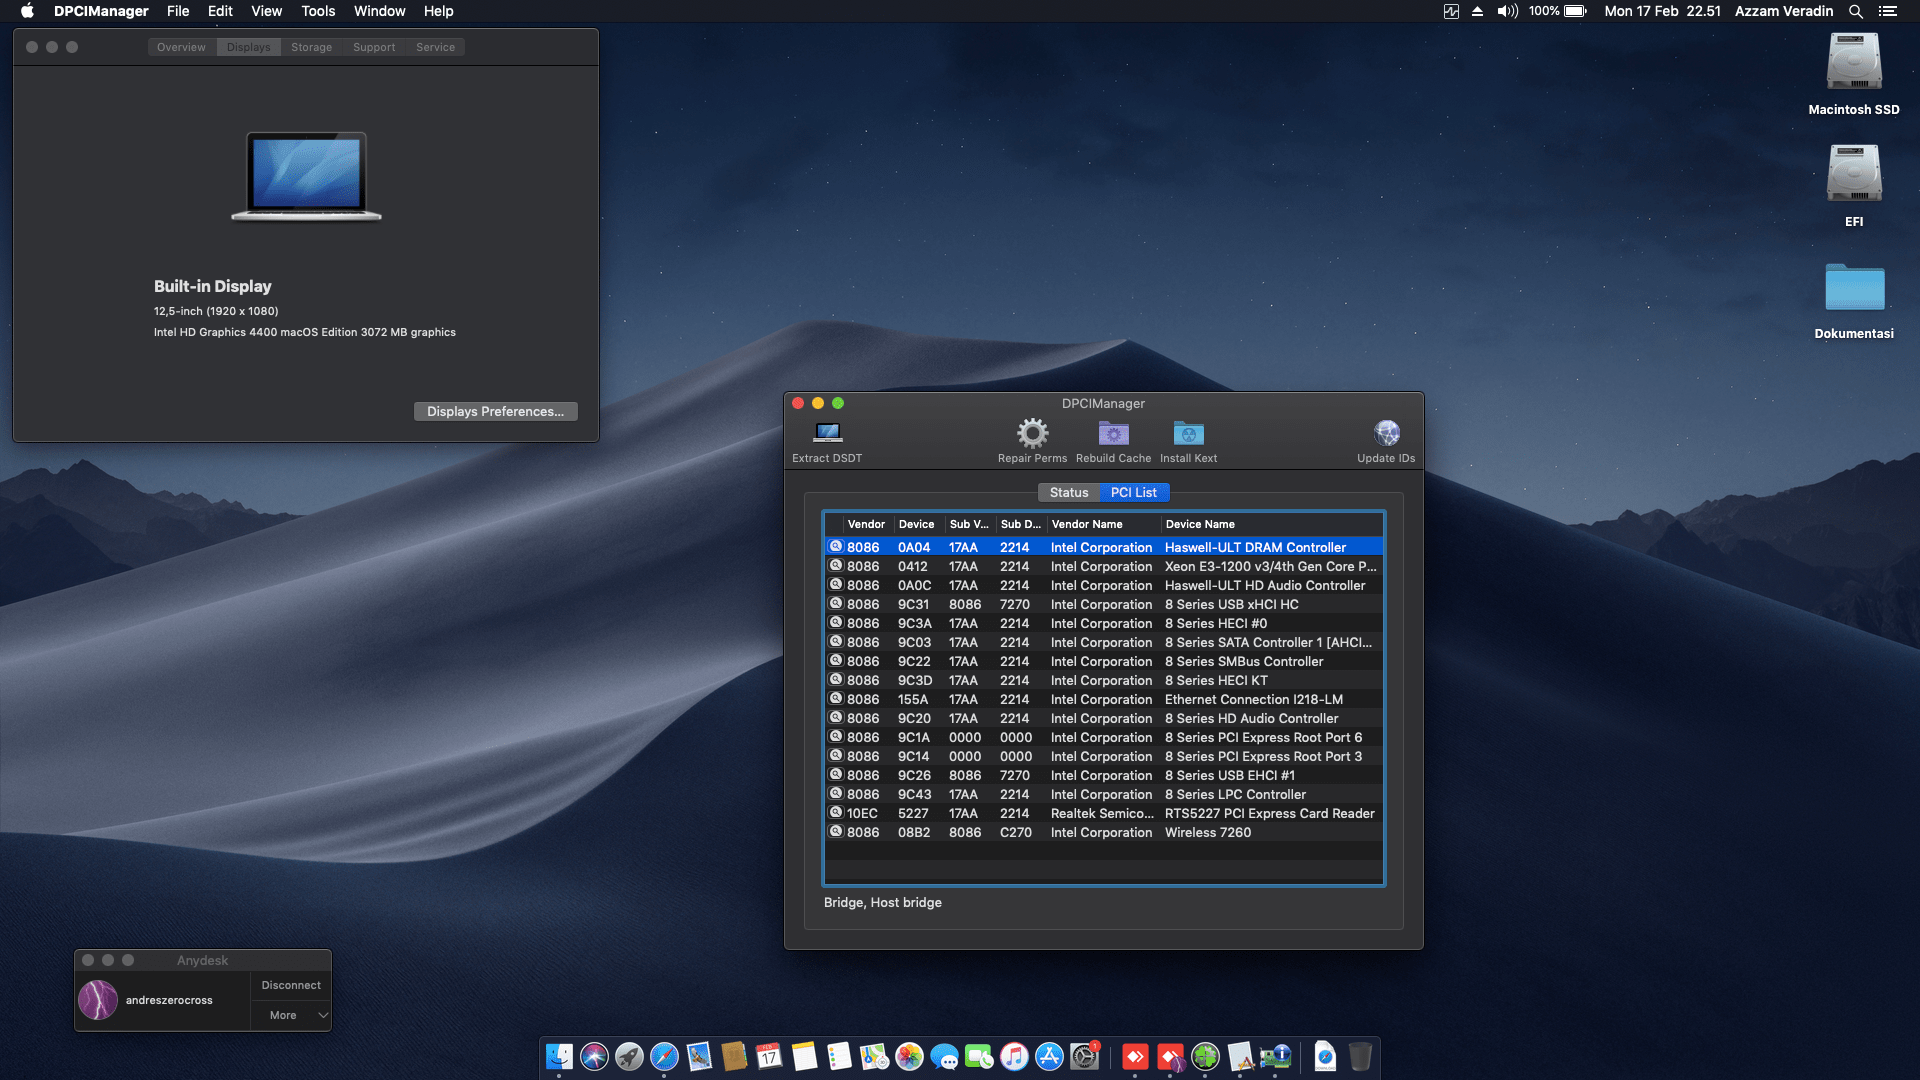Image resolution: width=1920 pixels, height=1080 pixels.
Task: Open Service tab in About window
Action: point(435,47)
